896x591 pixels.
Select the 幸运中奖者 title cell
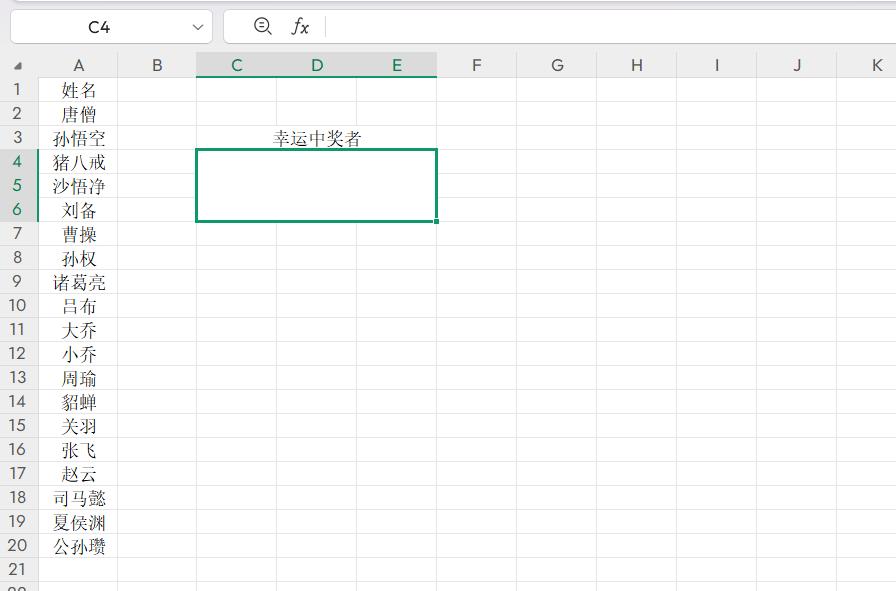316,138
